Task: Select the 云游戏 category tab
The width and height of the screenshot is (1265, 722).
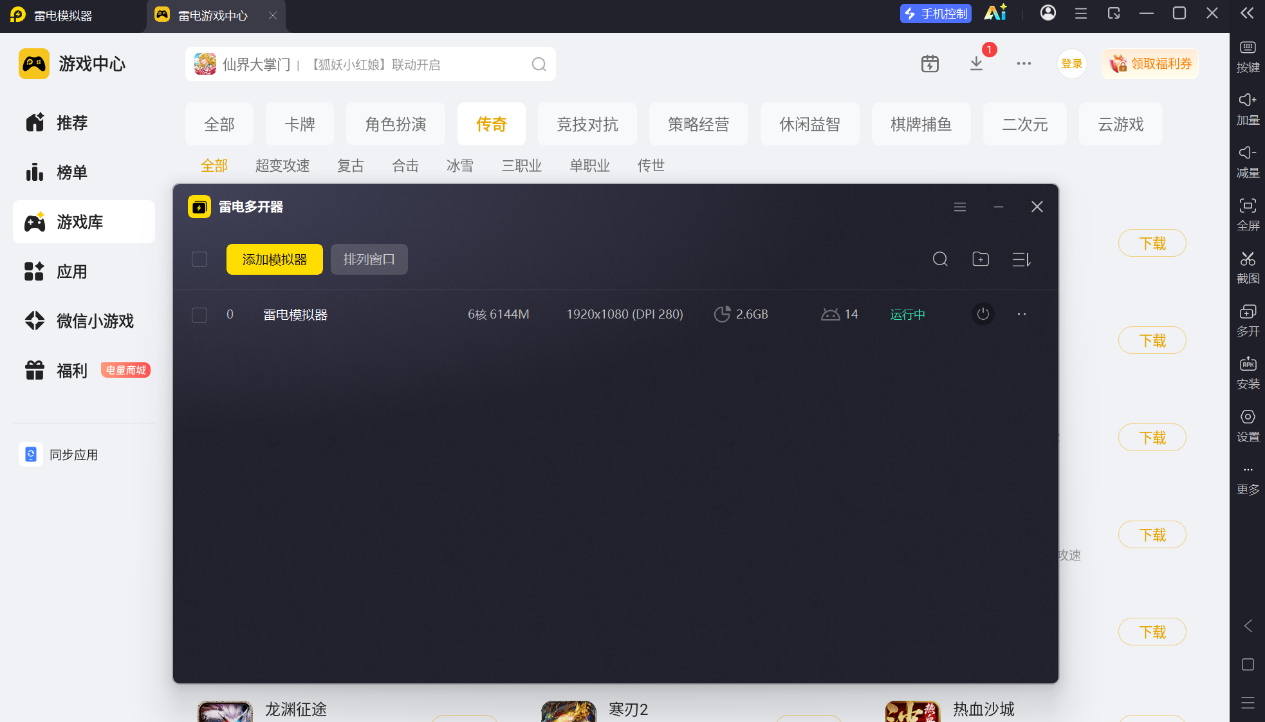Action: pyautogui.click(x=1121, y=124)
